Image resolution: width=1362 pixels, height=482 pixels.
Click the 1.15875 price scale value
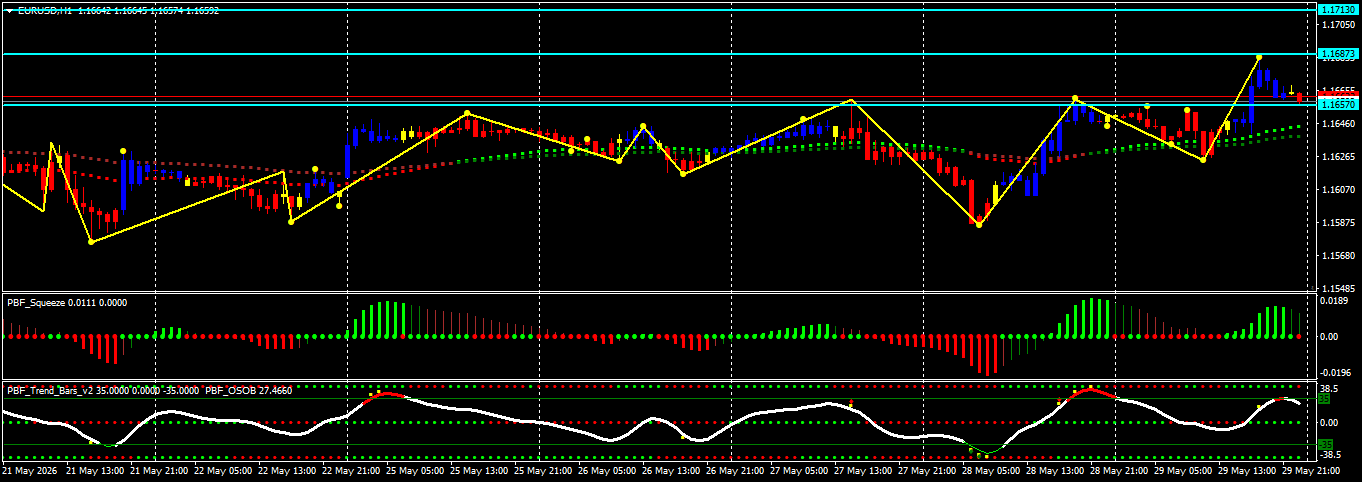(1338, 222)
